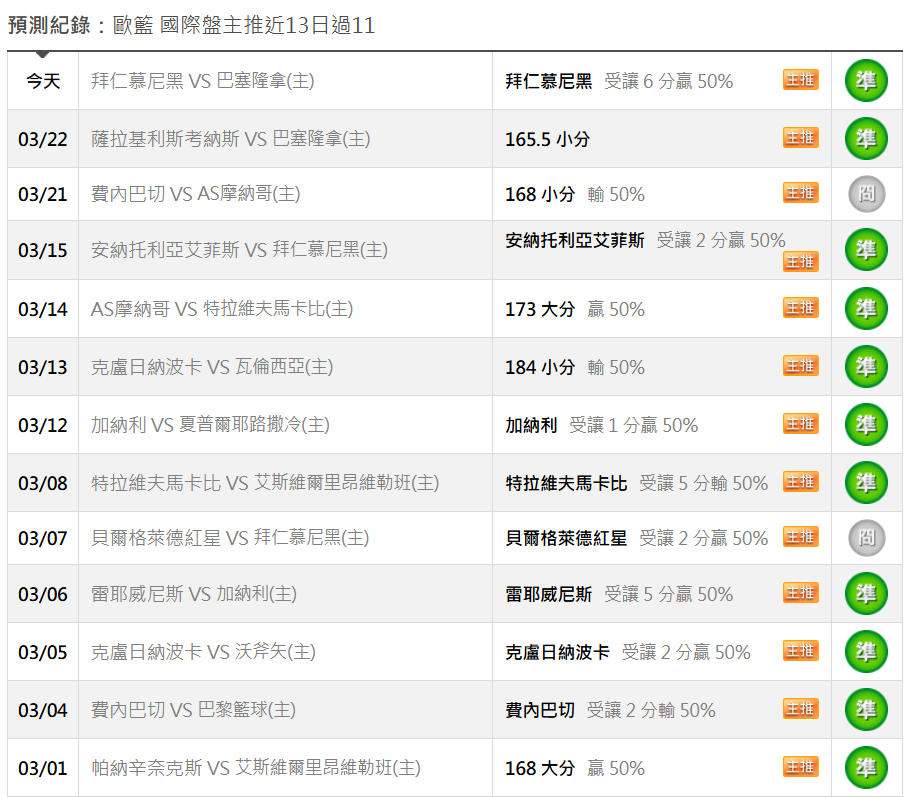Click the green 準 icon in today's row
This screenshot has height=798, width=909.
click(x=866, y=81)
